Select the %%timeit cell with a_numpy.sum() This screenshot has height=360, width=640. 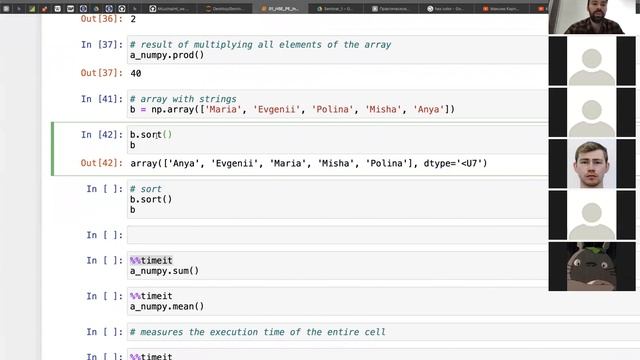click(x=337, y=265)
